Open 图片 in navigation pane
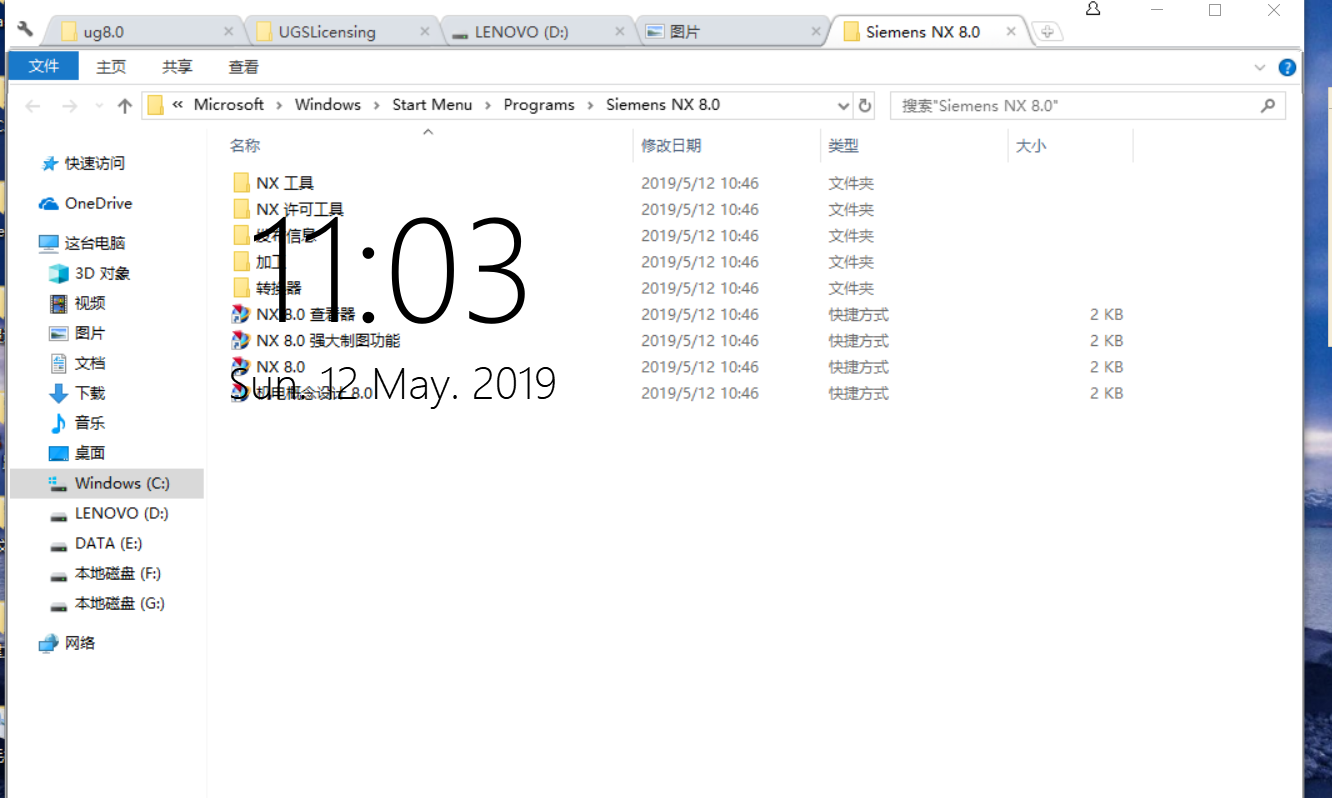This screenshot has height=798, width=1332. (x=90, y=333)
